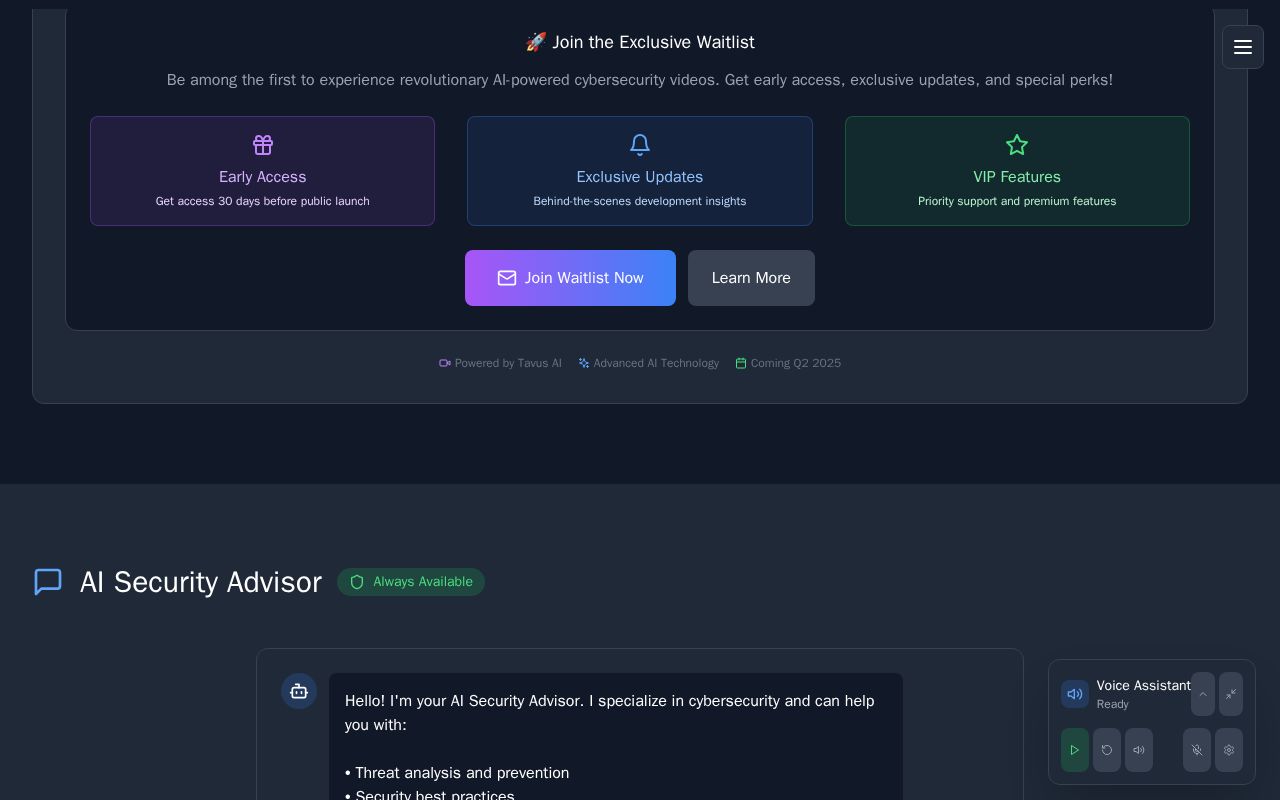
Task: Open voice assistant settings gear
Action: [x=1229, y=750]
